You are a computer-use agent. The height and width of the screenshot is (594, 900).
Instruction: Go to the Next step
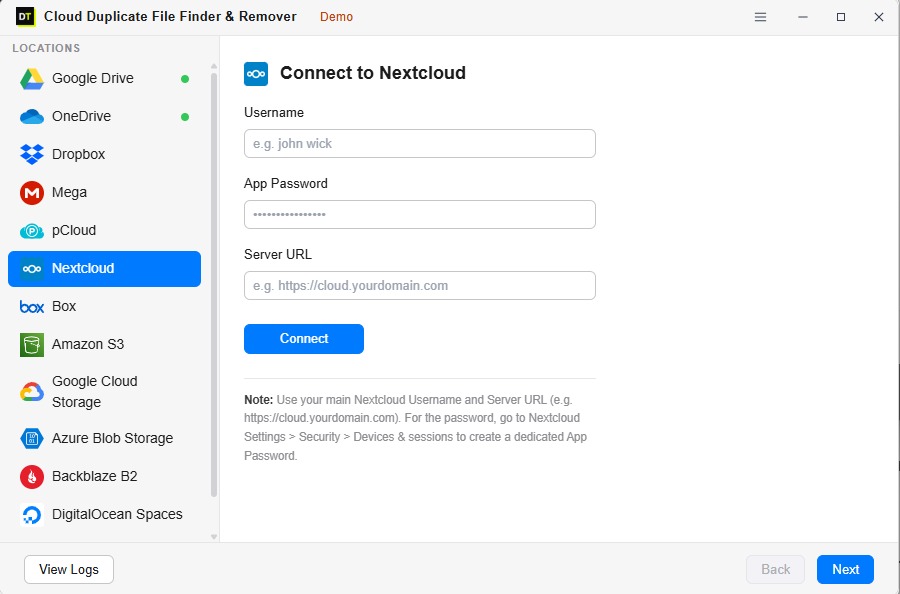(x=845, y=569)
